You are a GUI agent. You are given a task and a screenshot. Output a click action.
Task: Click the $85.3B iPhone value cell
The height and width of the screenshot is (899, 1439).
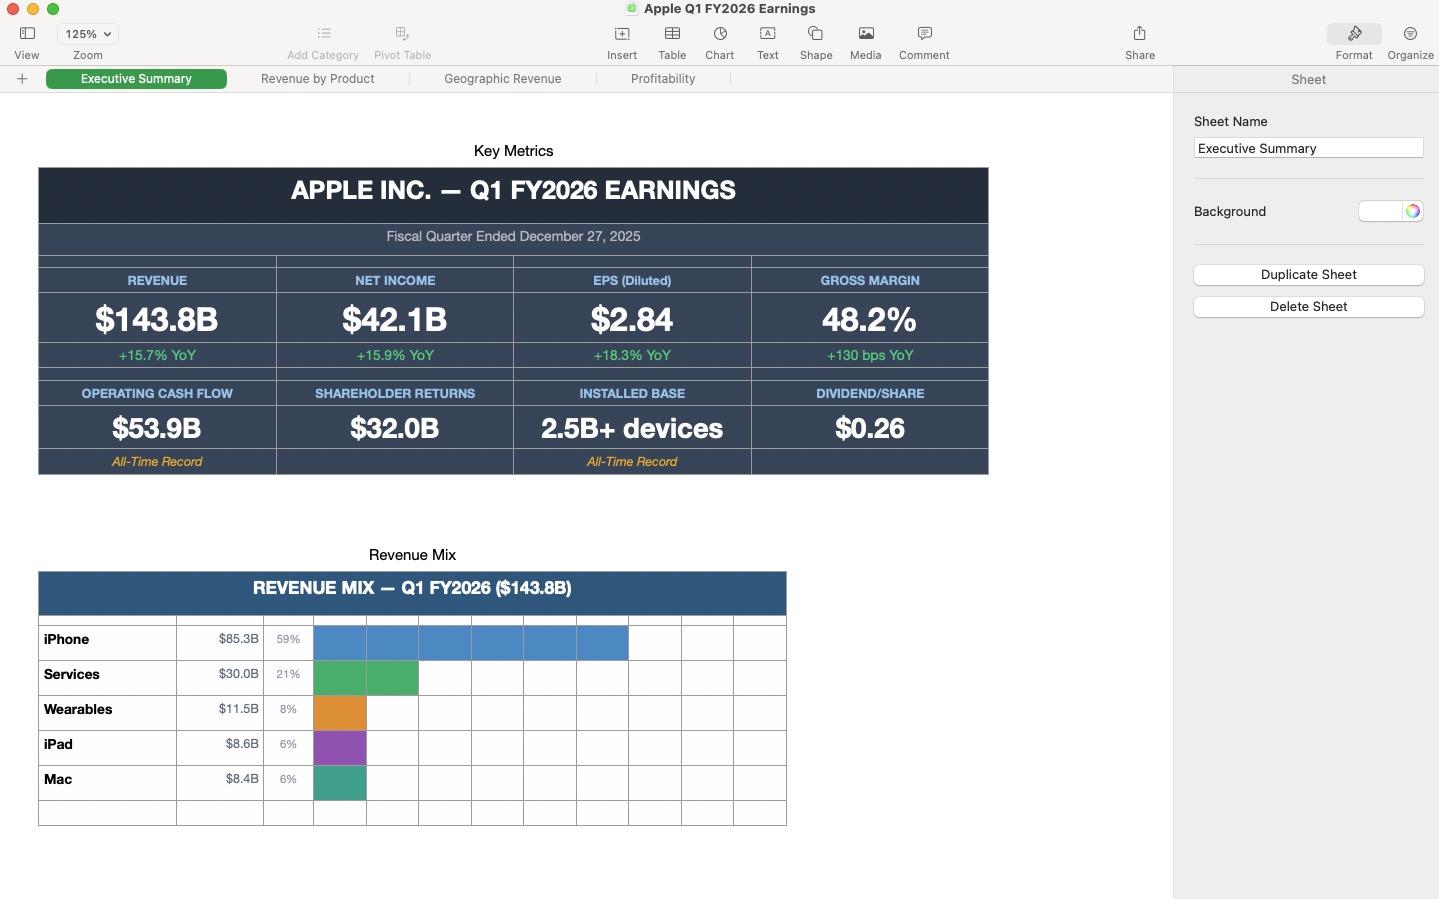click(x=220, y=643)
